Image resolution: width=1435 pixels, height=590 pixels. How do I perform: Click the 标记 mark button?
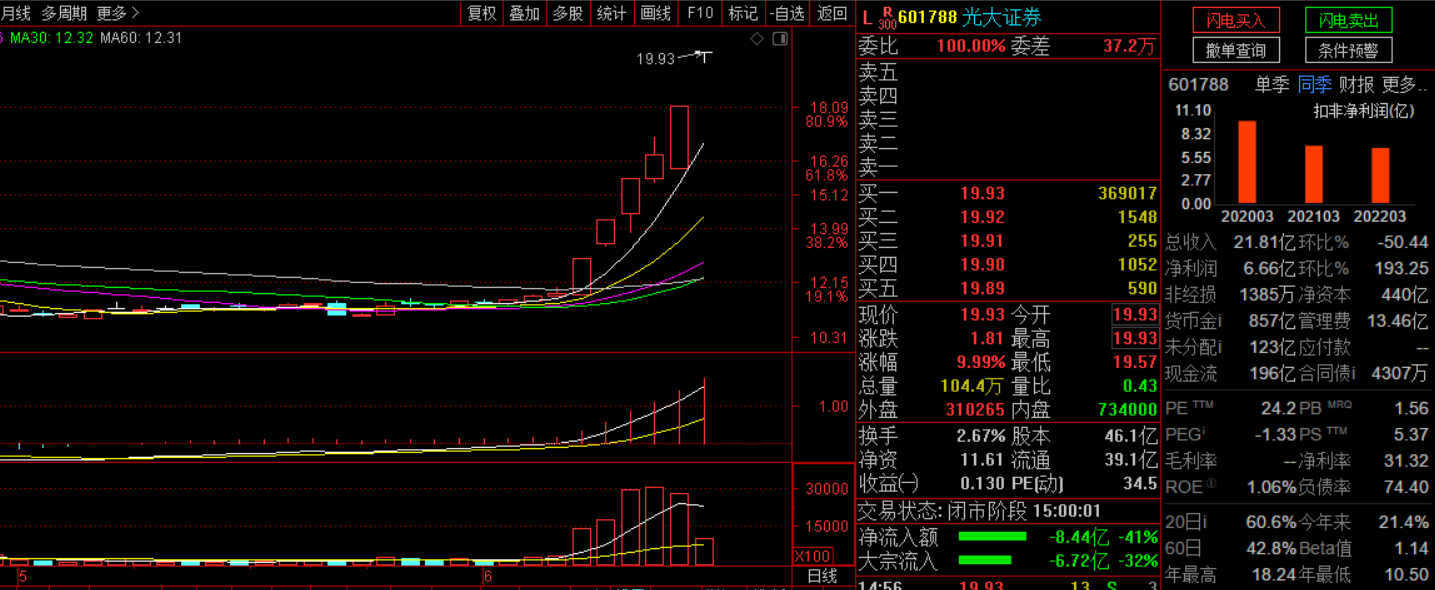point(743,13)
